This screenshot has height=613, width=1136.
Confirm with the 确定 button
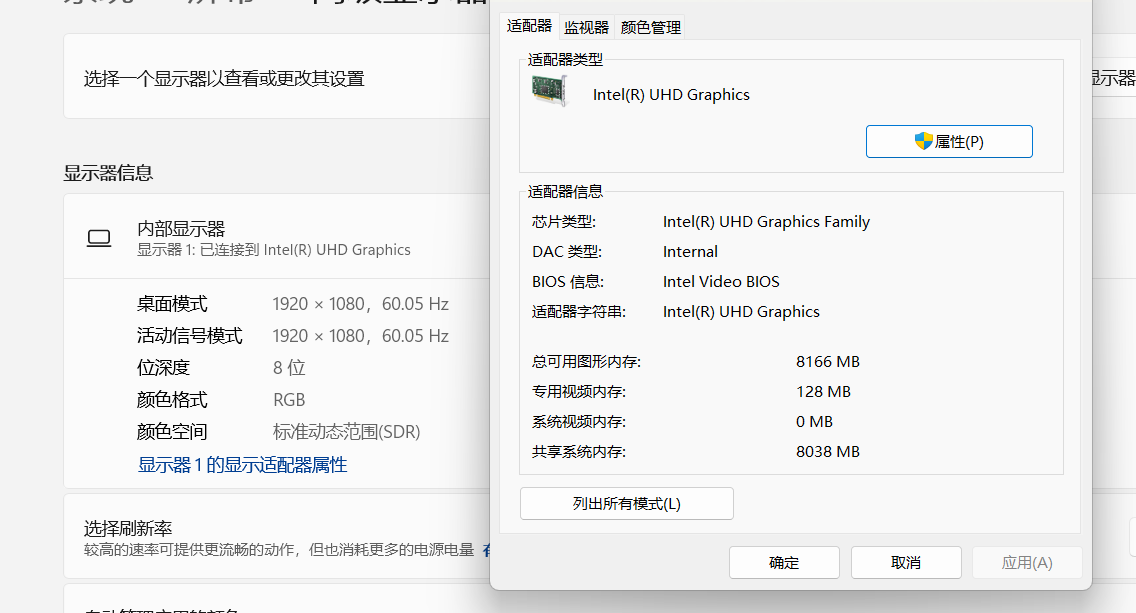click(x=784, y=562)
